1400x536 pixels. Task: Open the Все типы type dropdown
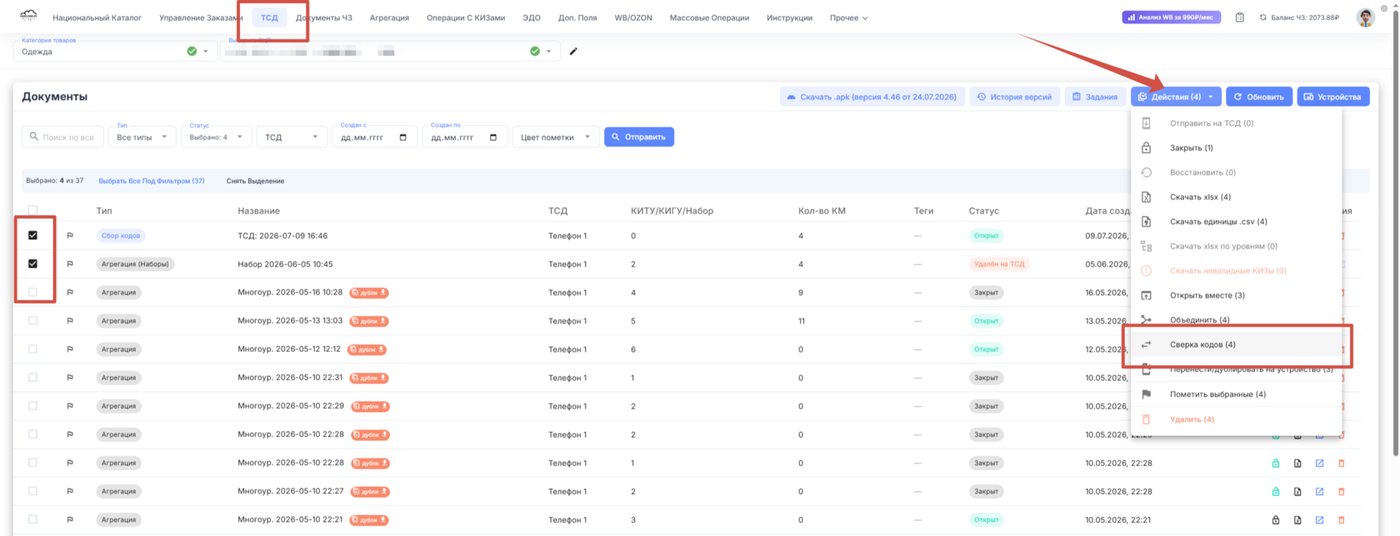[143, 137]
